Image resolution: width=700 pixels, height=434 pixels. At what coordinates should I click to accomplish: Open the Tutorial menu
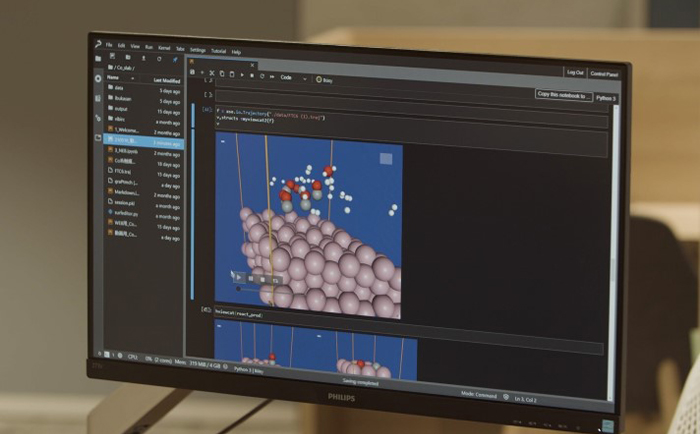click(218, 51)
